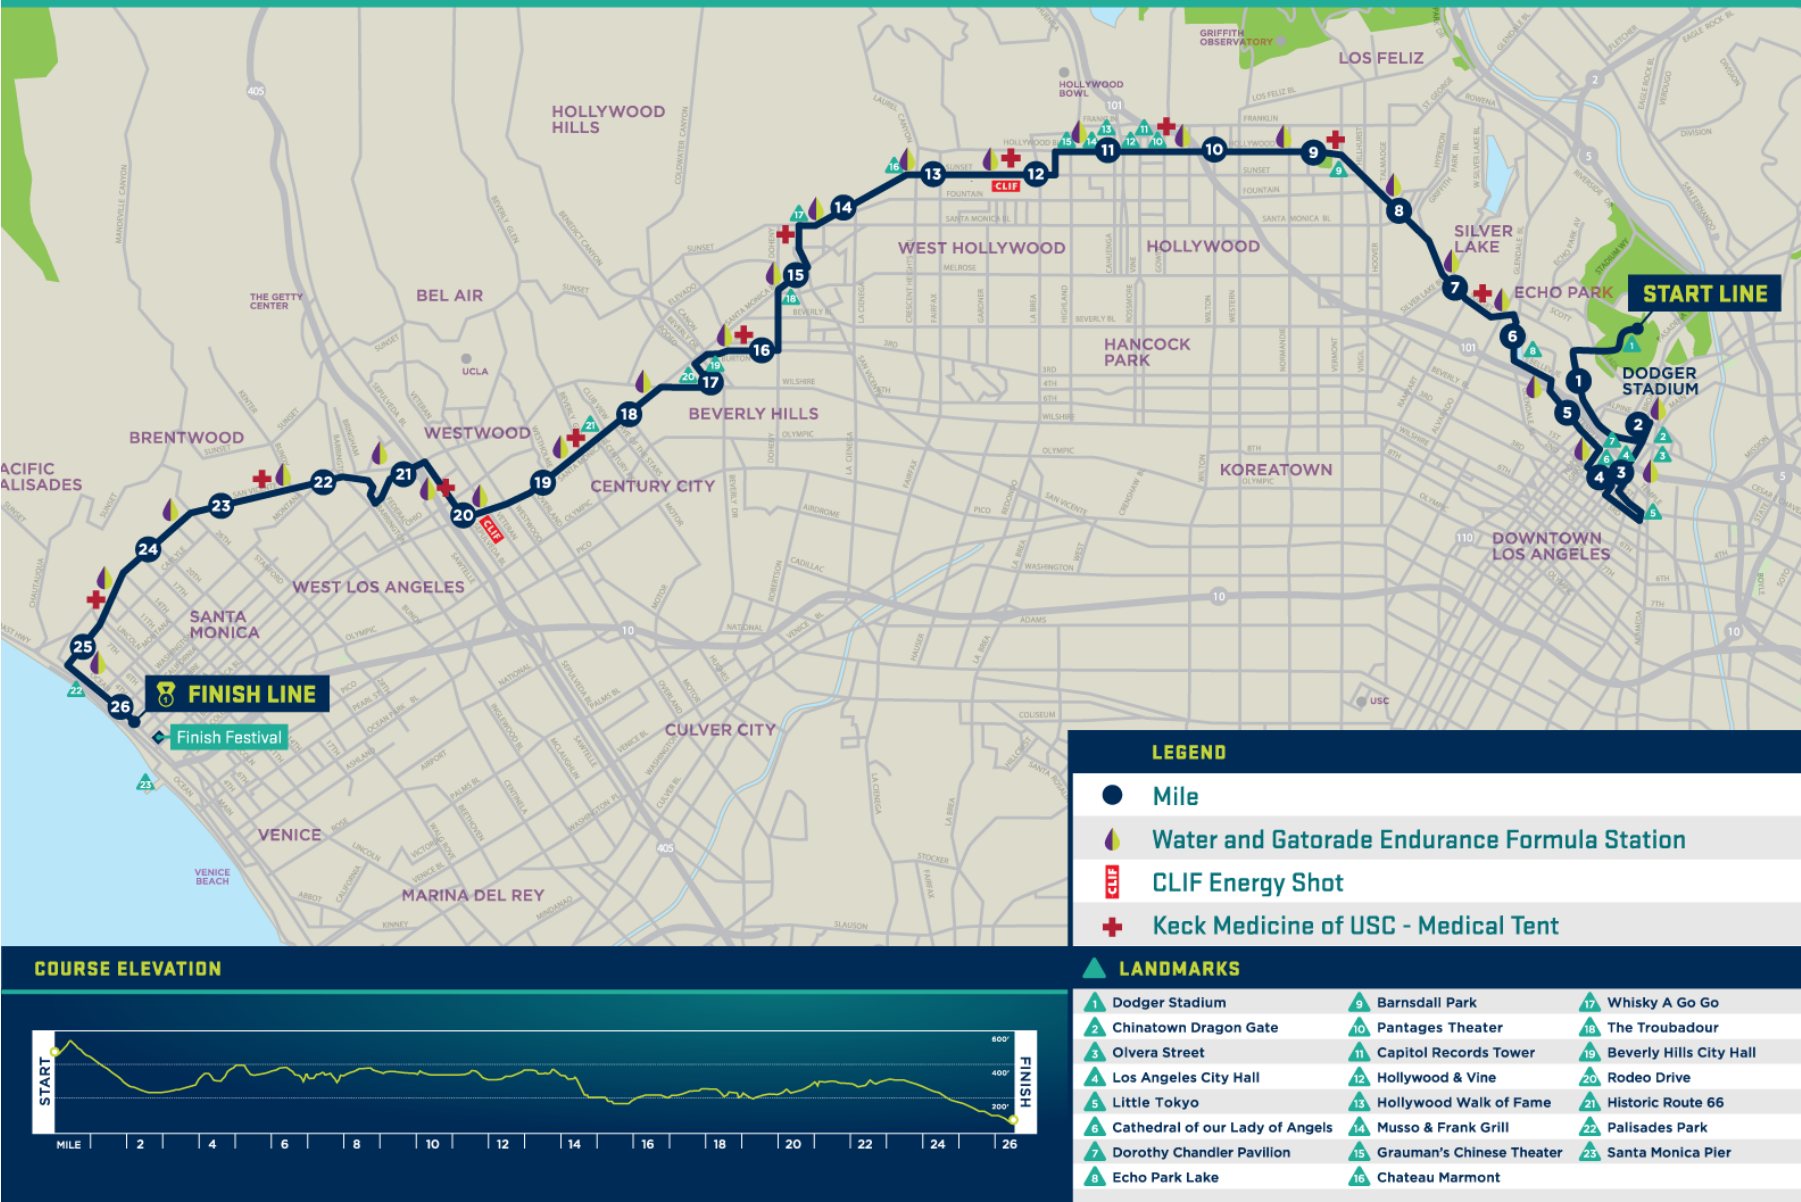Image resolution: width=1801 pixels, height=1202 pixels.
Task: Click the mile 13 route marker
Action: coord(932,174)
